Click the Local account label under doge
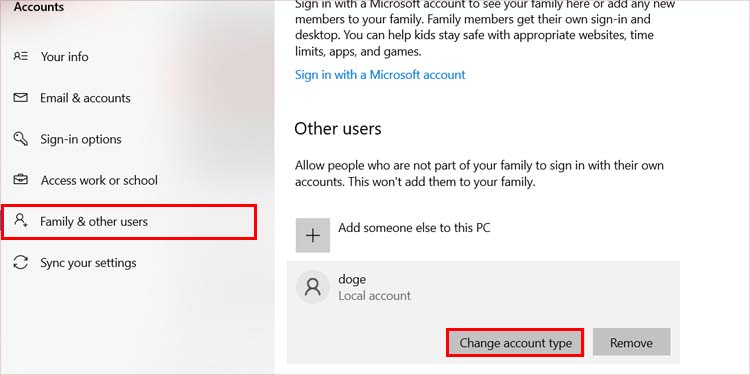 pyautogui.click(x=375, y=296)
